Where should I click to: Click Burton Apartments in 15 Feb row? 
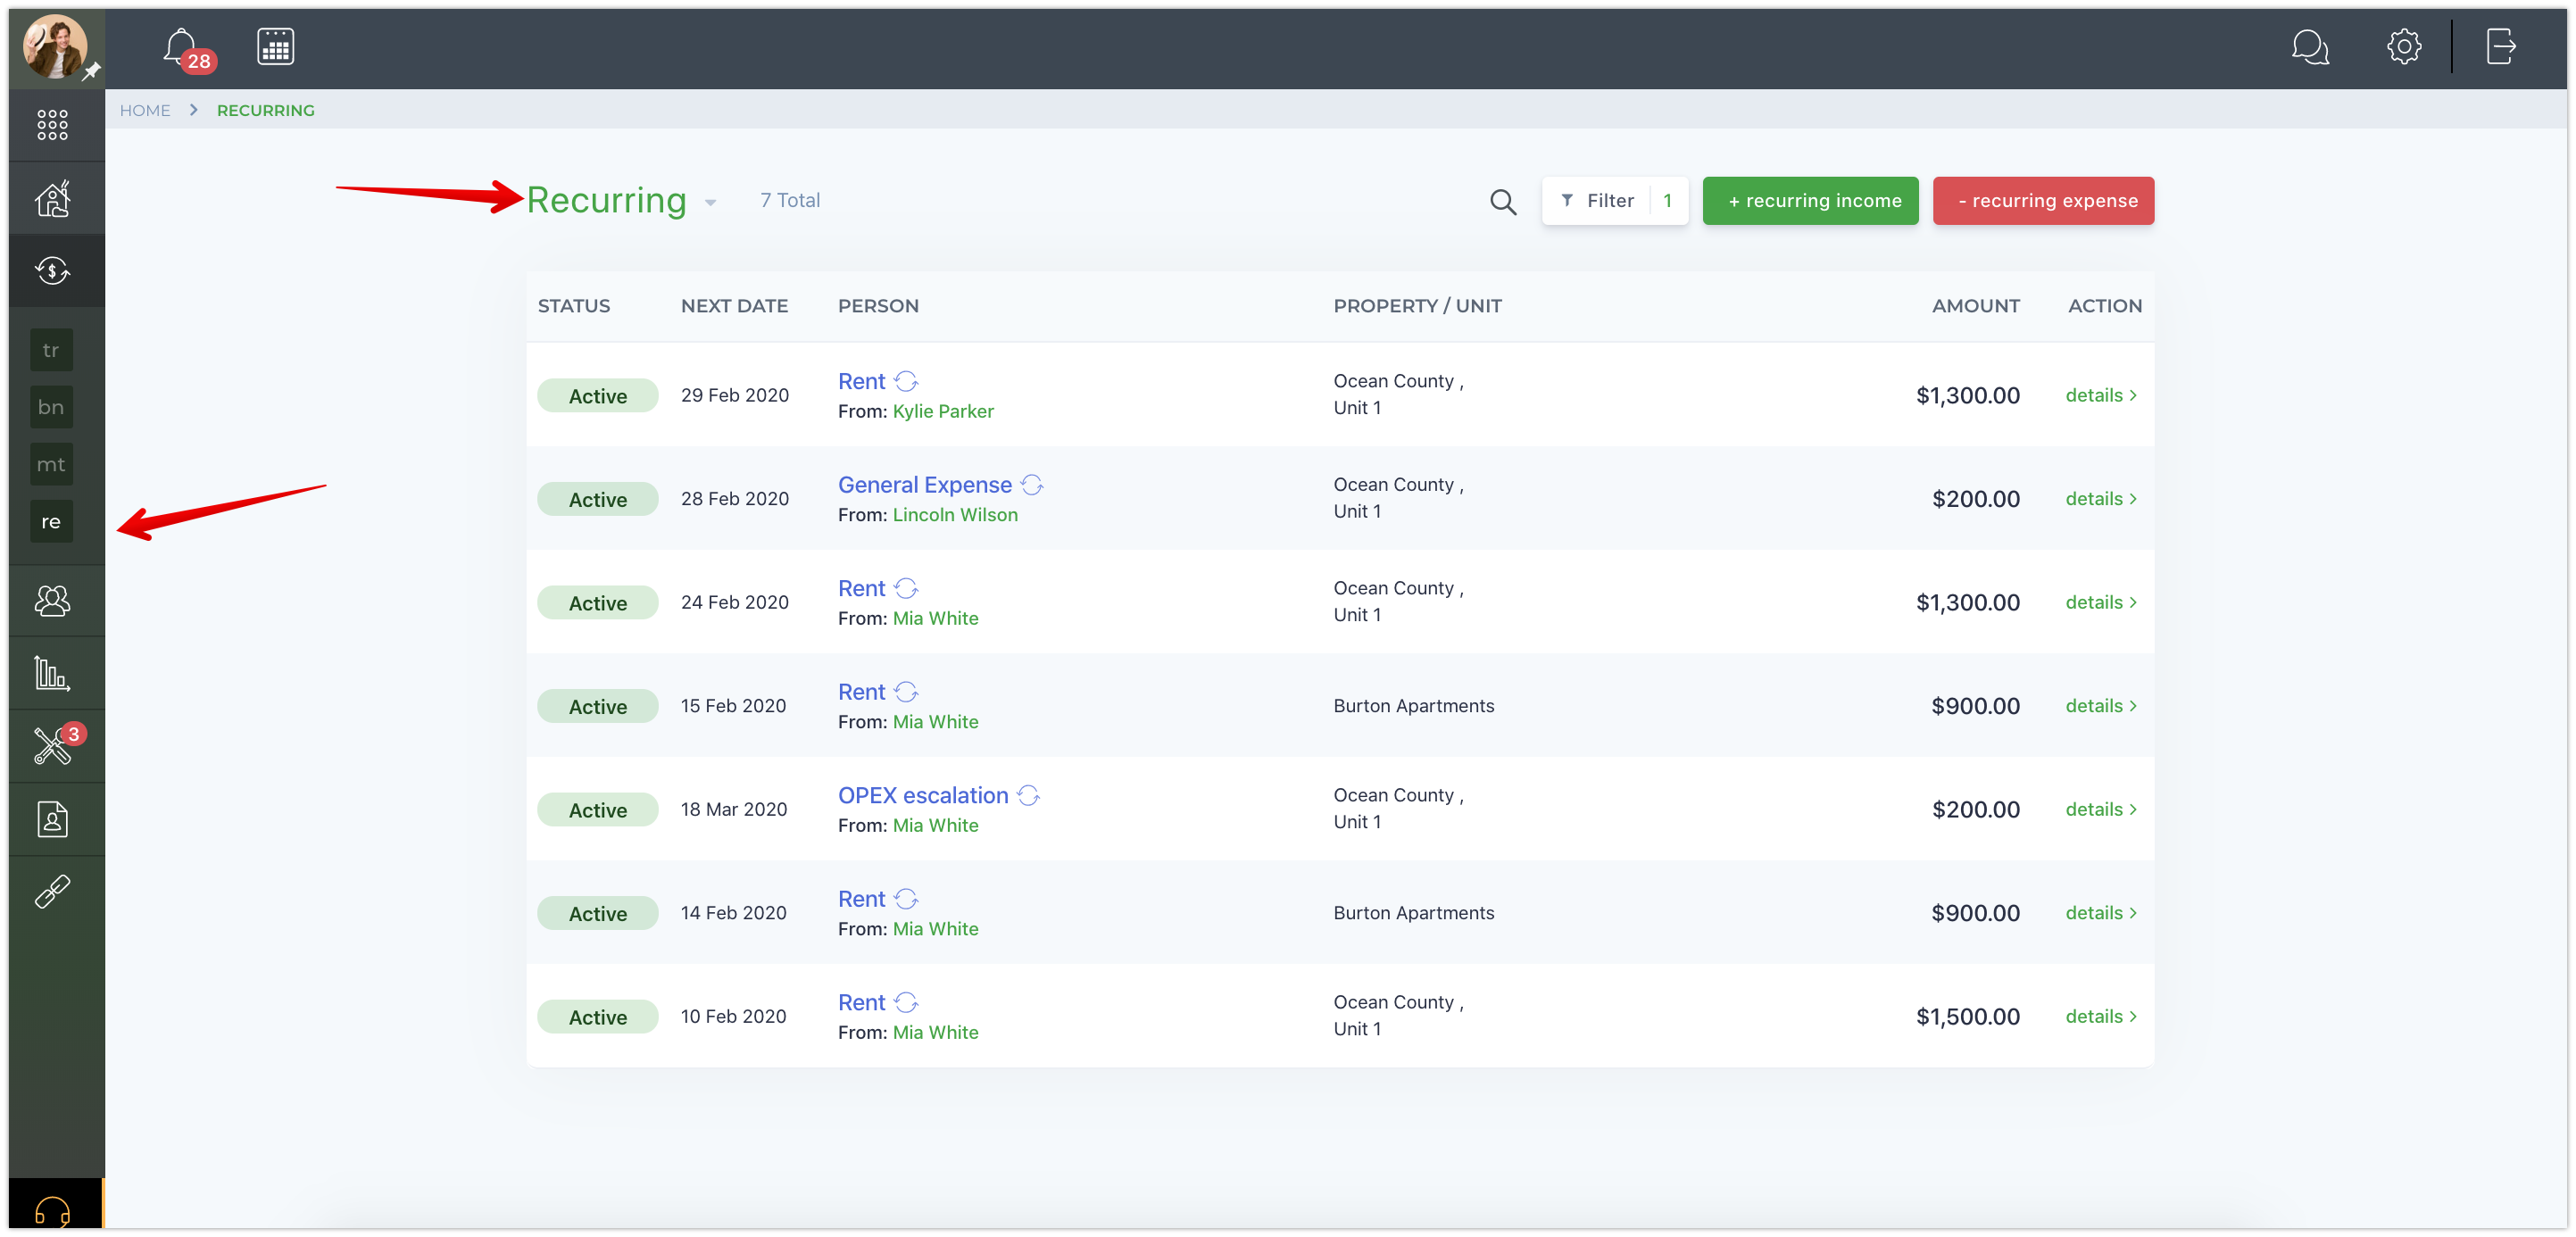[1413, 706]
